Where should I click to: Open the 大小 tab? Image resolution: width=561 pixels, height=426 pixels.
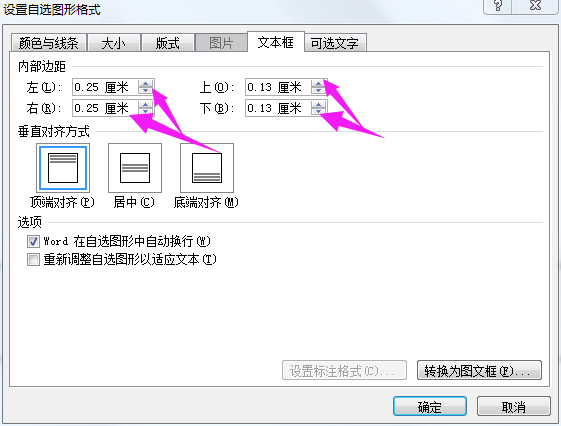point(114,43)
